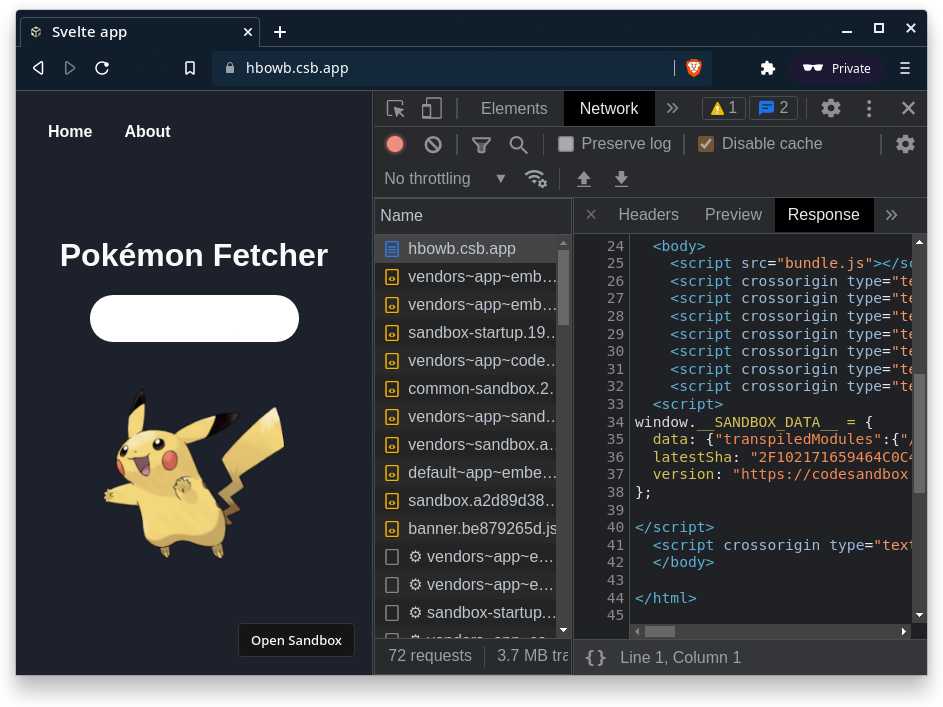This screenshot has height=707, width=943.
Task: Open the No throttling dropdown
Action: (444, 179)
